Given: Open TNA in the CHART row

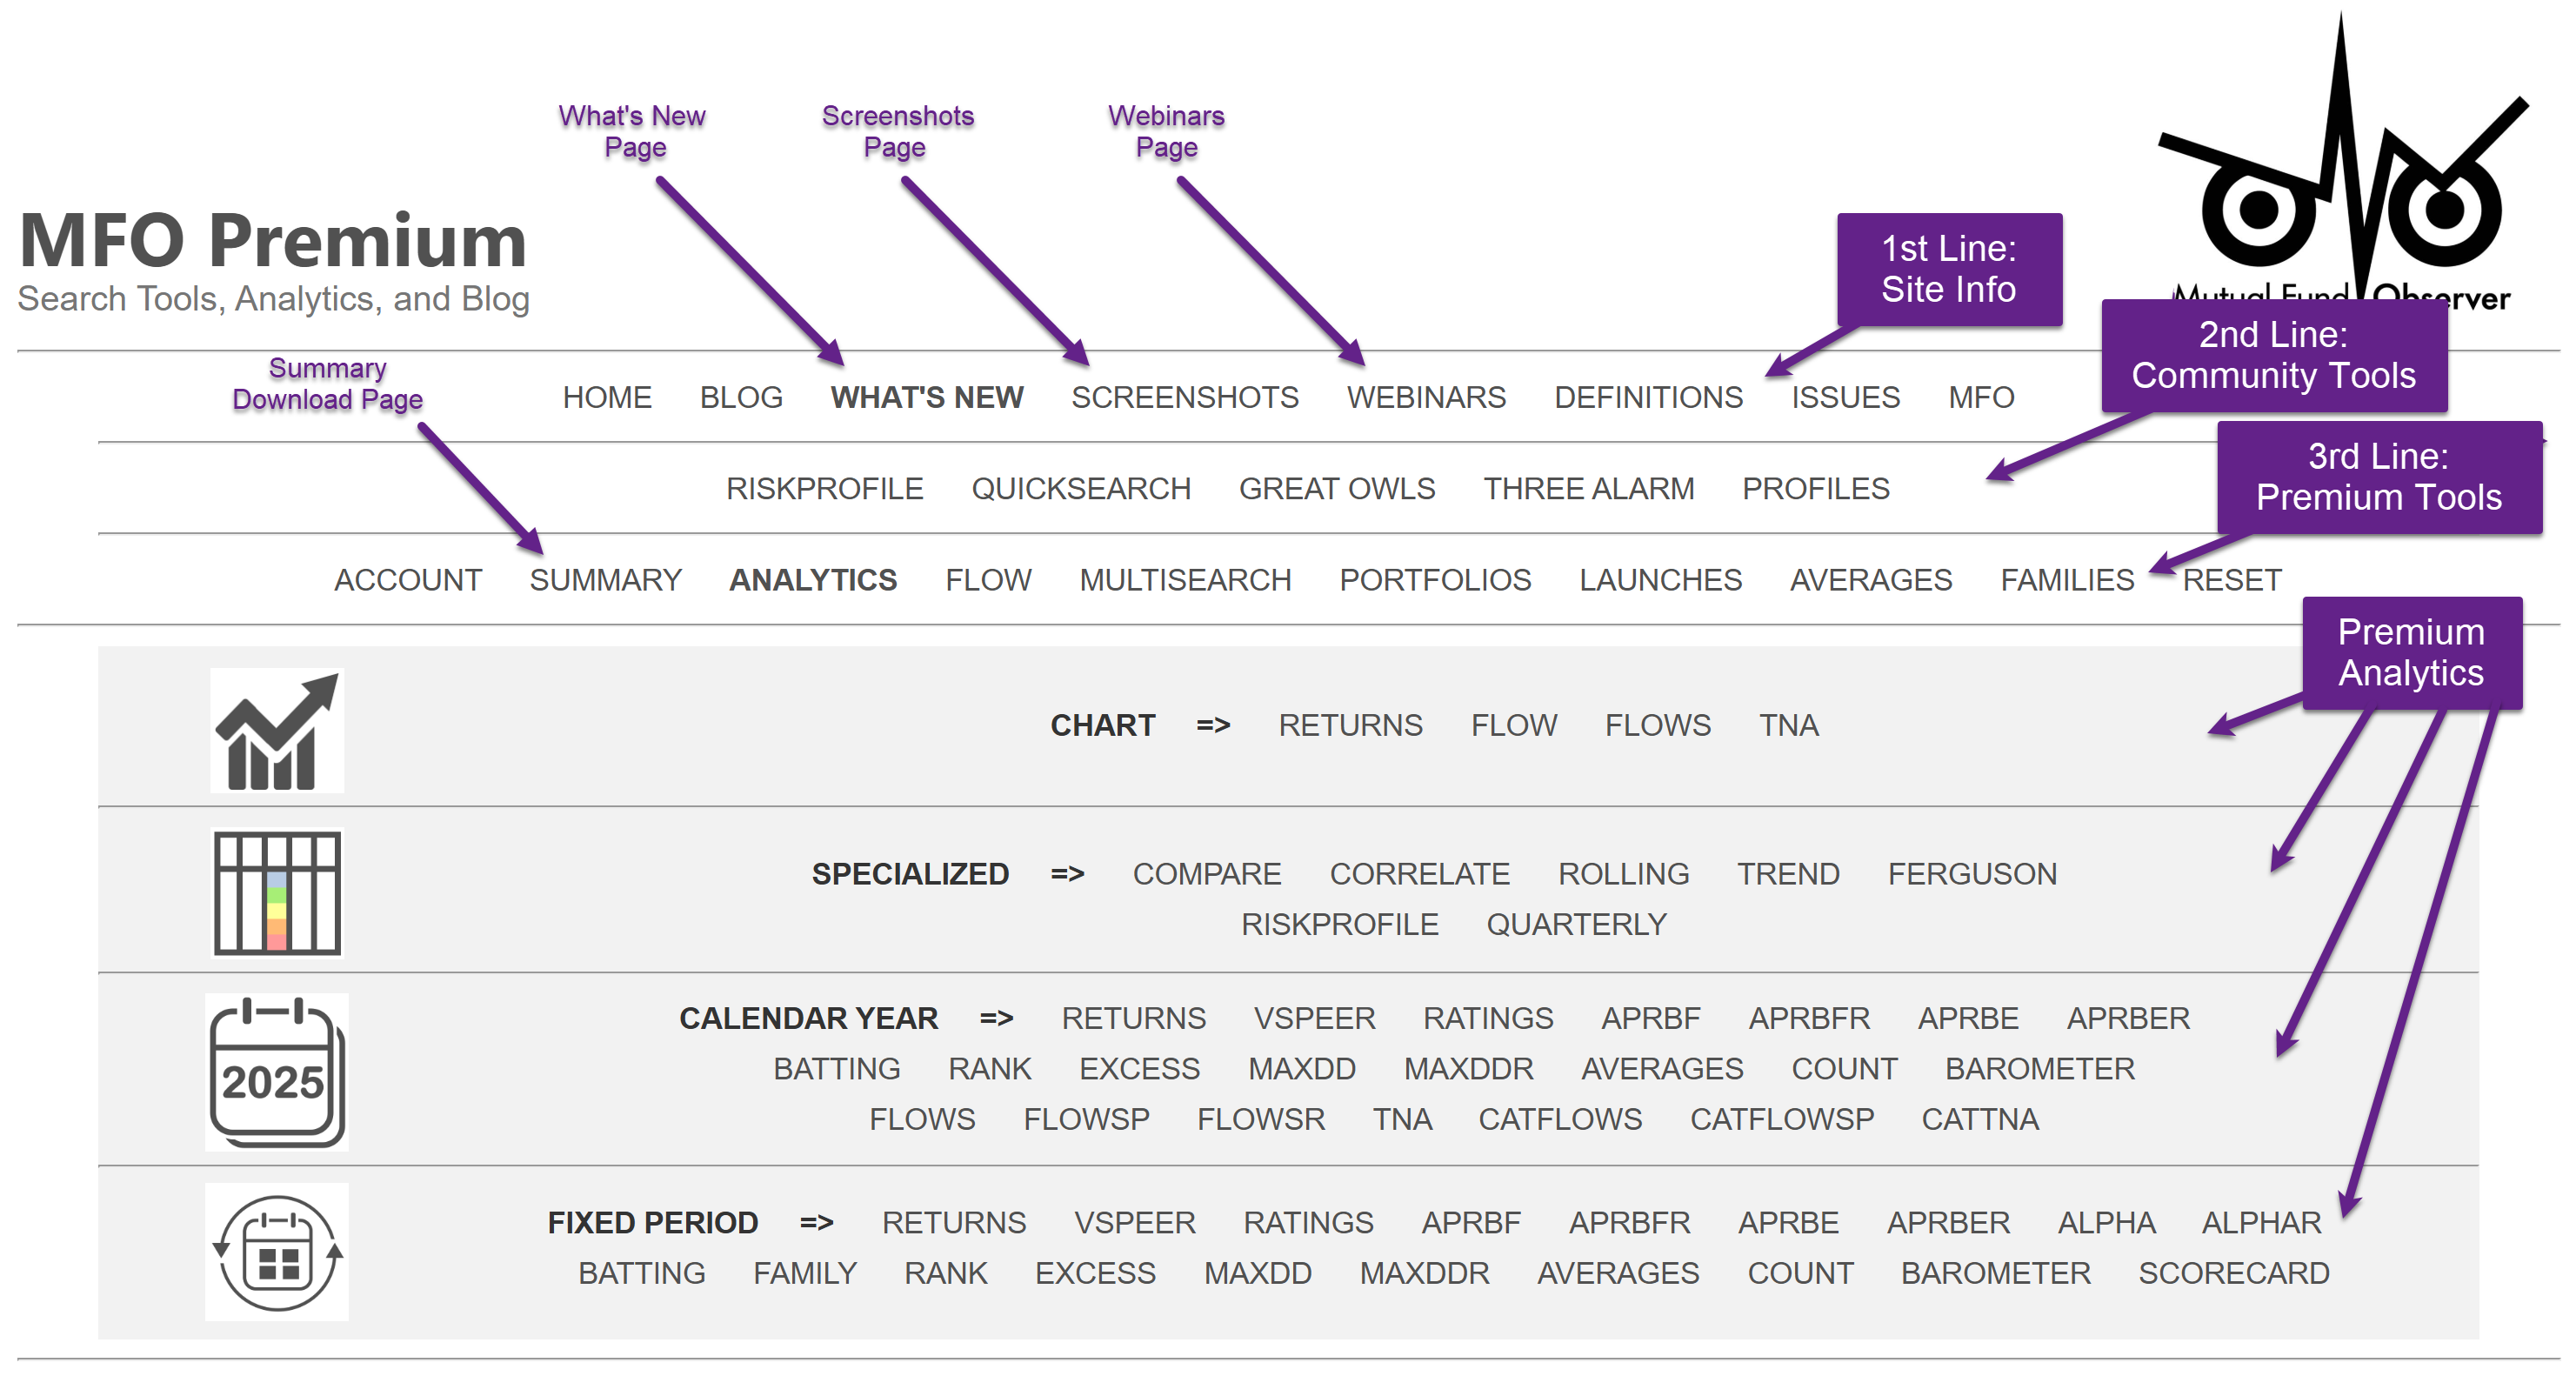Looking at the screenshot, I should click(x=1788, y=725).
